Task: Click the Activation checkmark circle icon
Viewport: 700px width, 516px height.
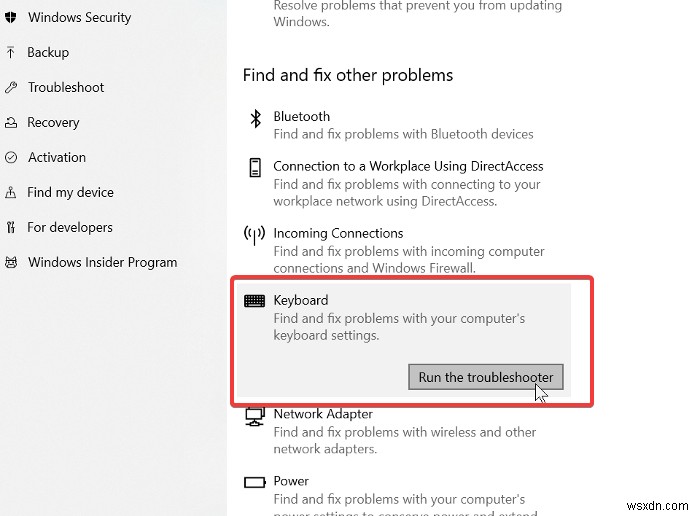Action: [11, 158]
